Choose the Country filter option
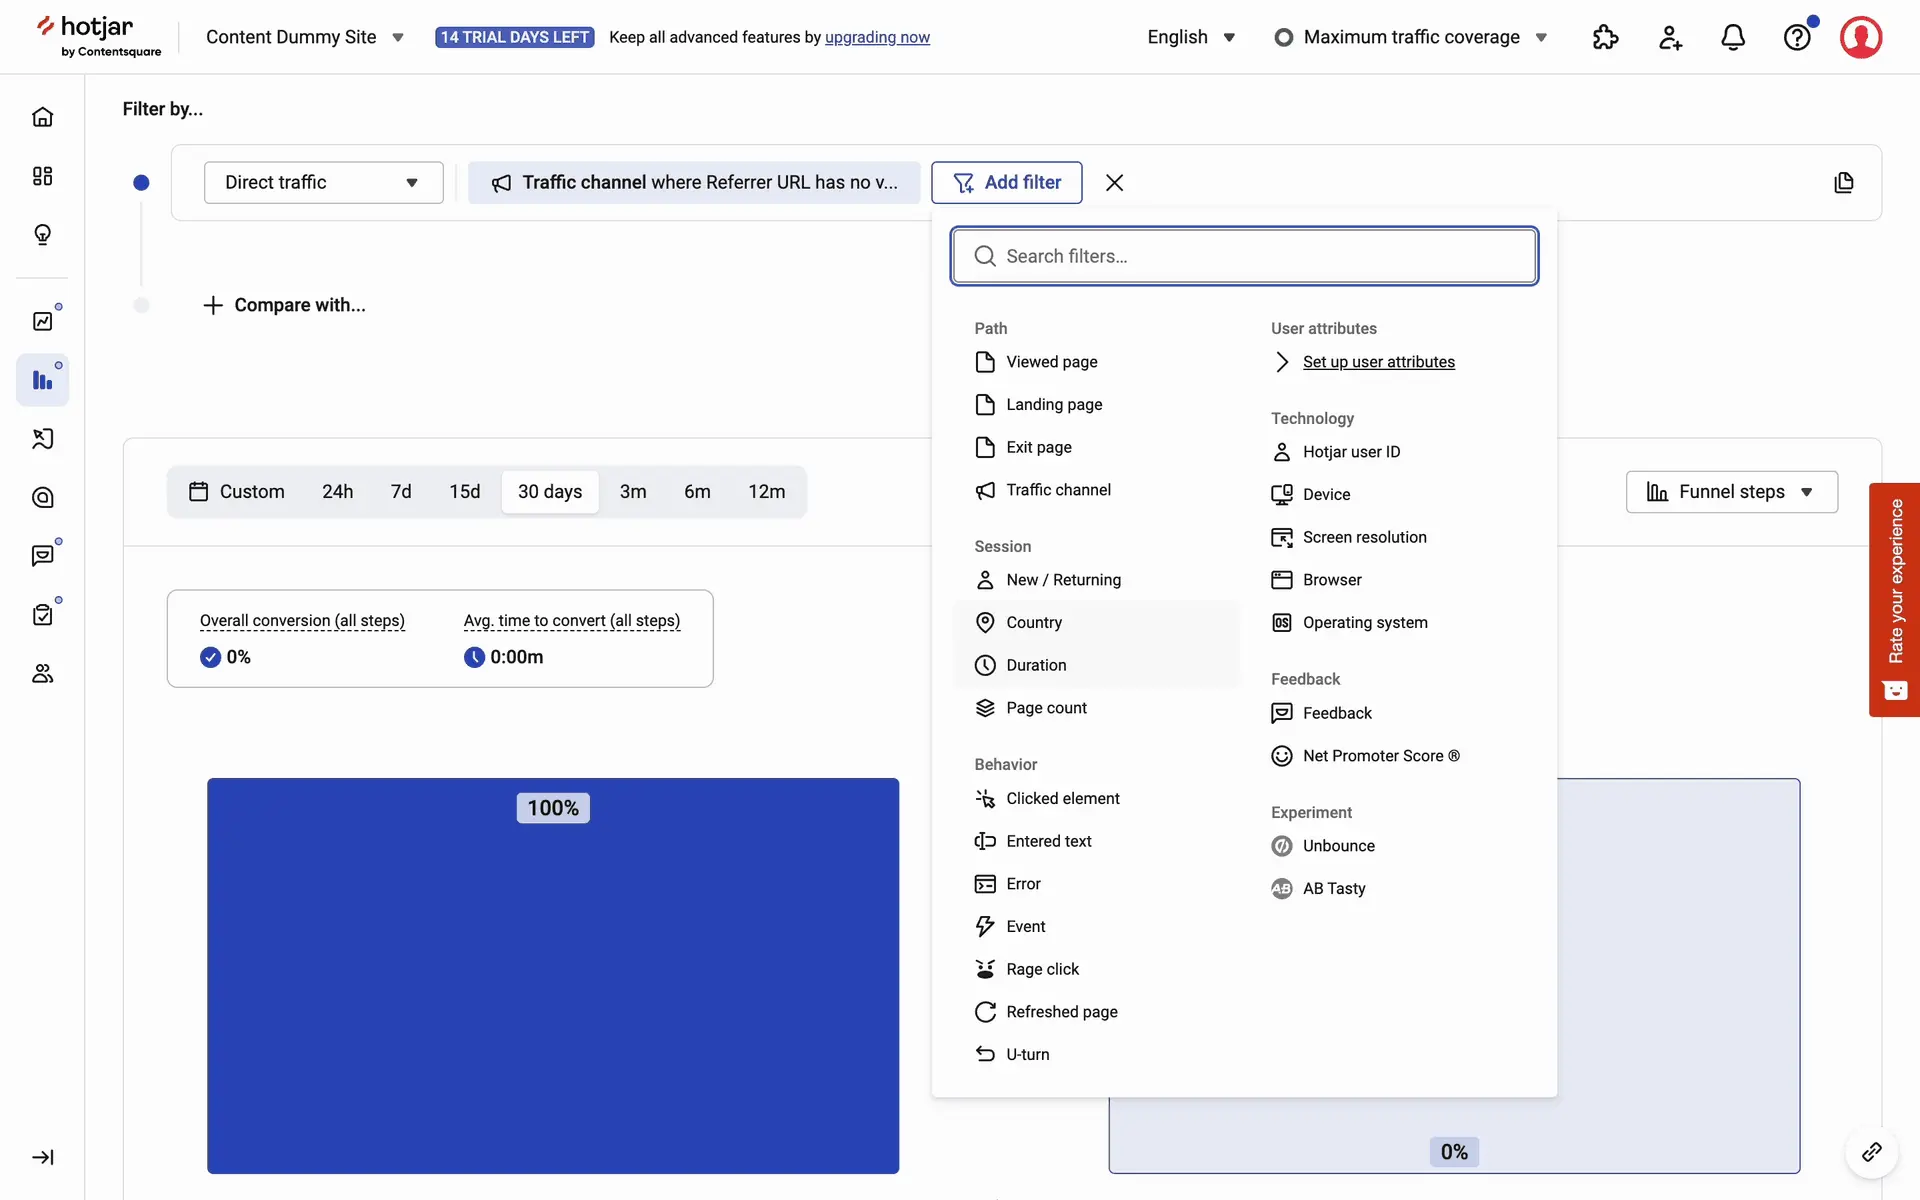1920x1200 pixels. 1034,622
